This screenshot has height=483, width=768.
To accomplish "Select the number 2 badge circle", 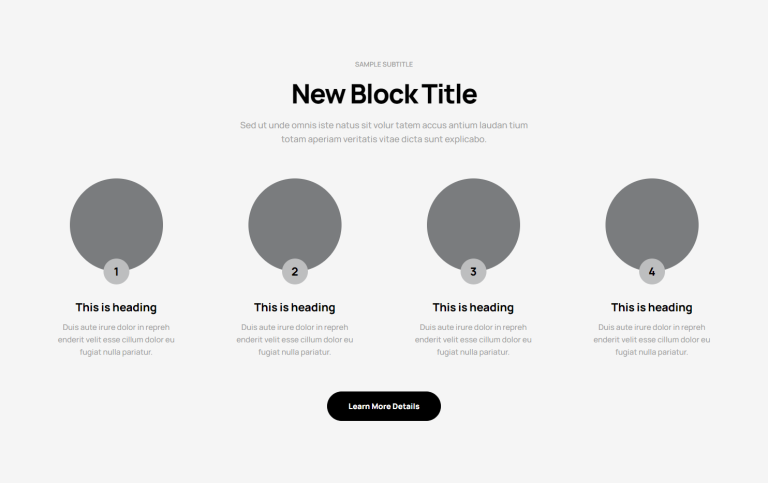I will (x=295, y=271).
